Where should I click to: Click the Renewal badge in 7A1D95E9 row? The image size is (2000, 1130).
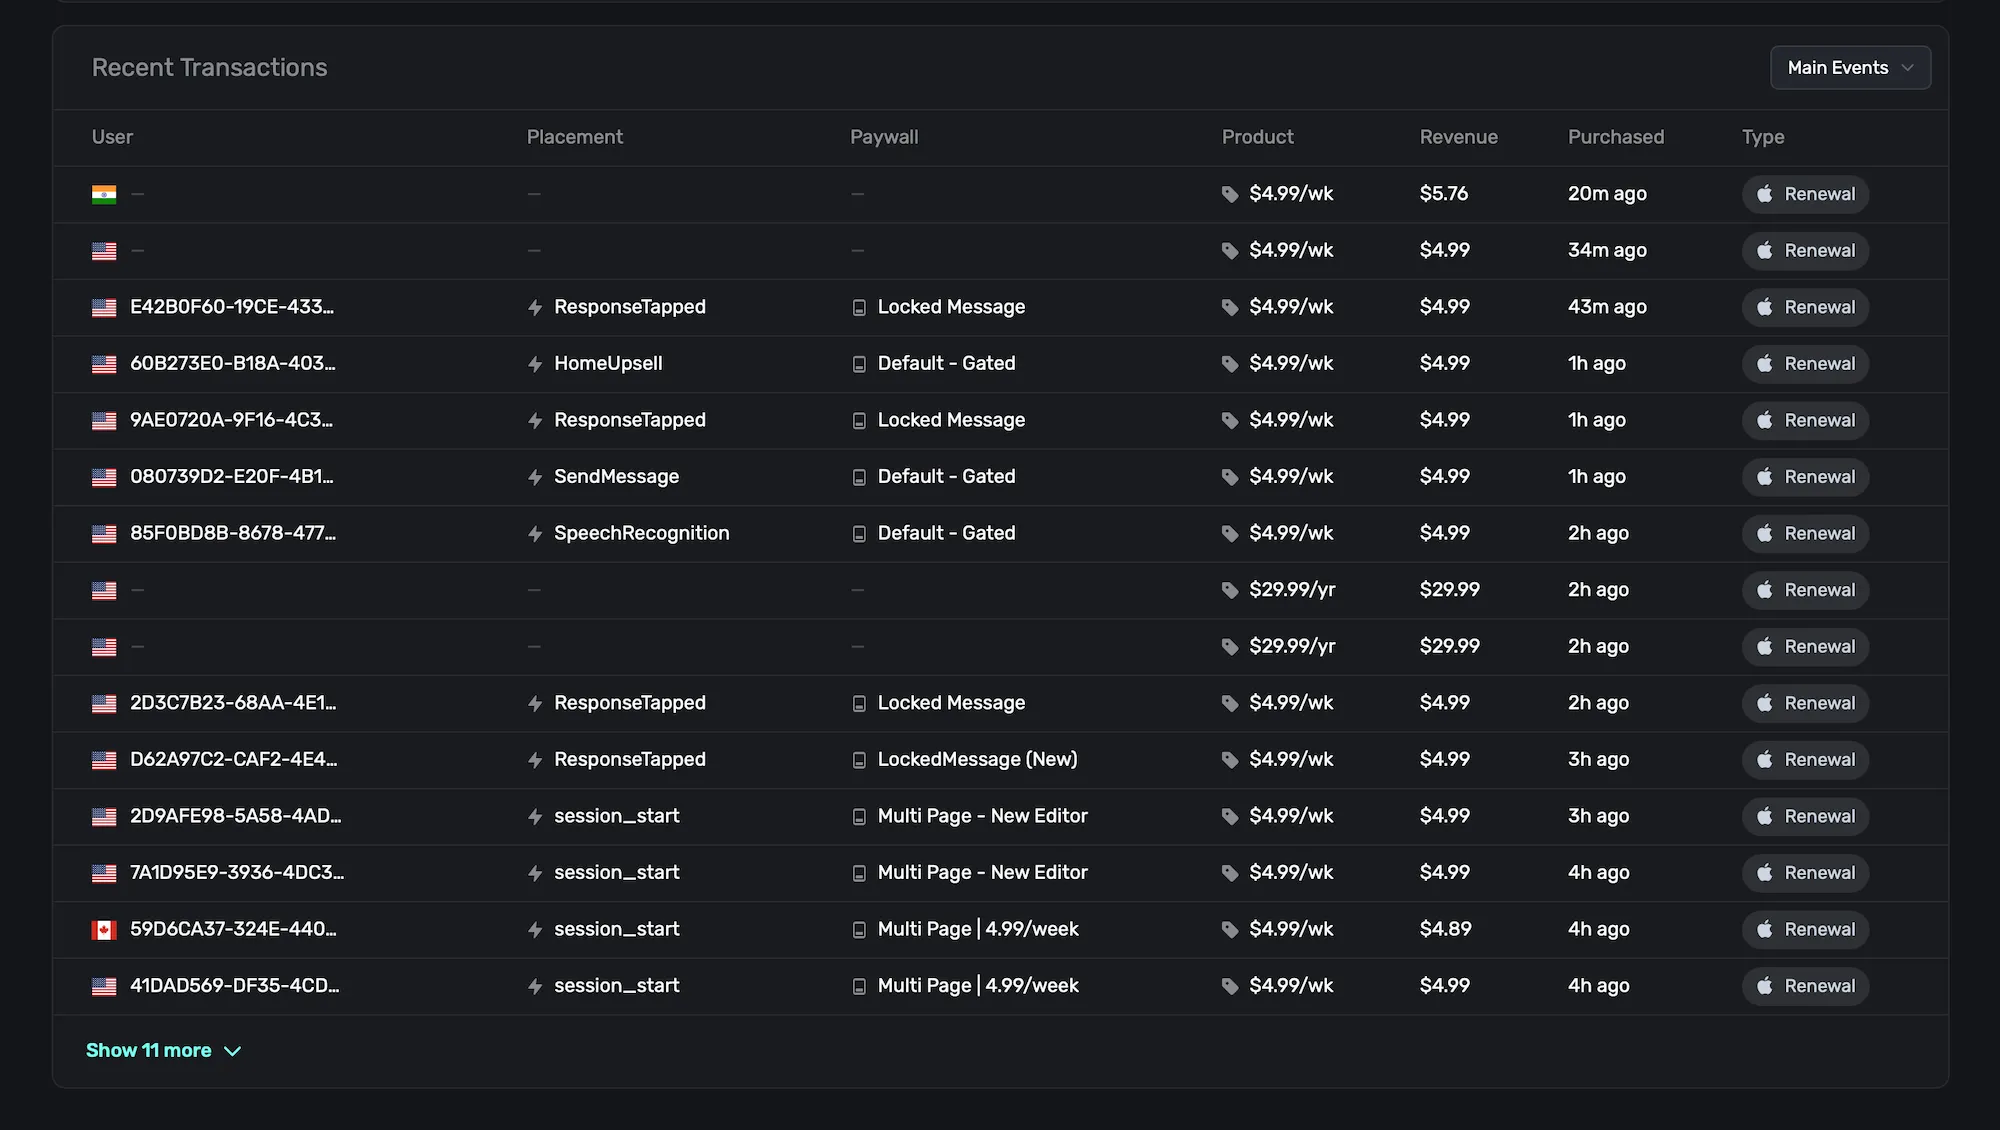point(1805,873)
